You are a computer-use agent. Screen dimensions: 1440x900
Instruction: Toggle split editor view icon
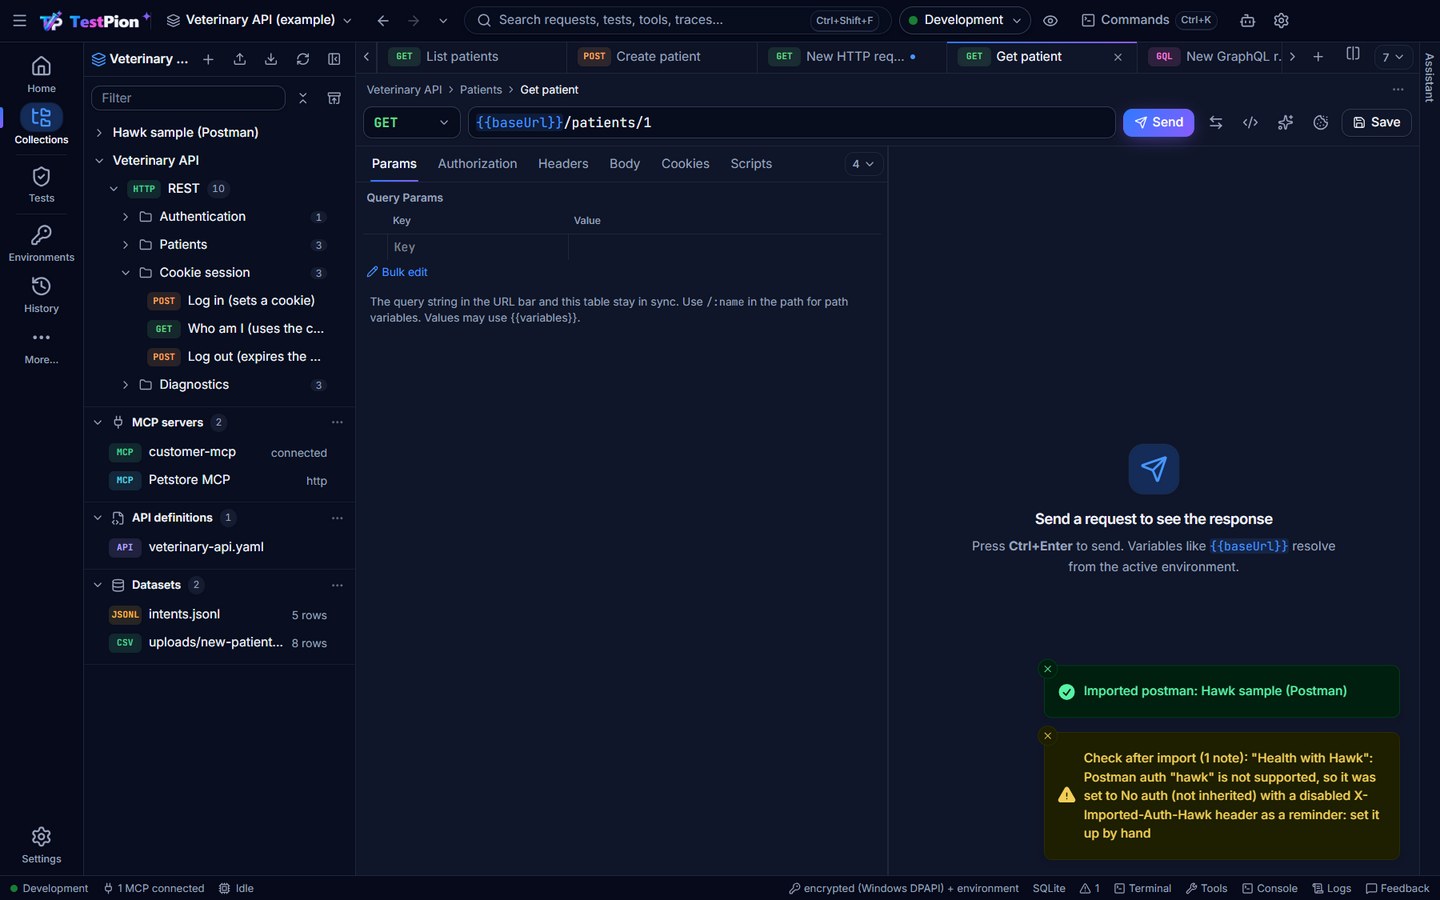(1353, 55)
